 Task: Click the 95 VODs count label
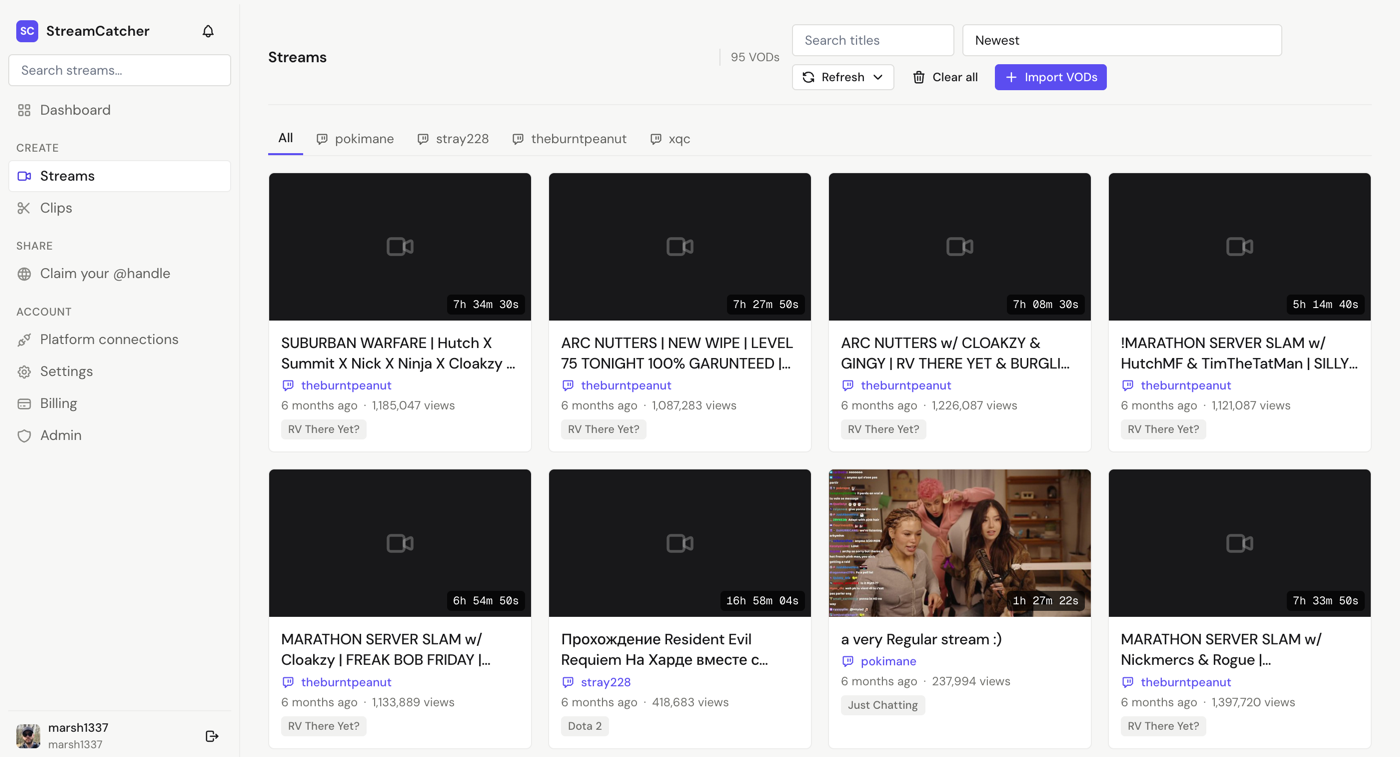pos(755,57)
